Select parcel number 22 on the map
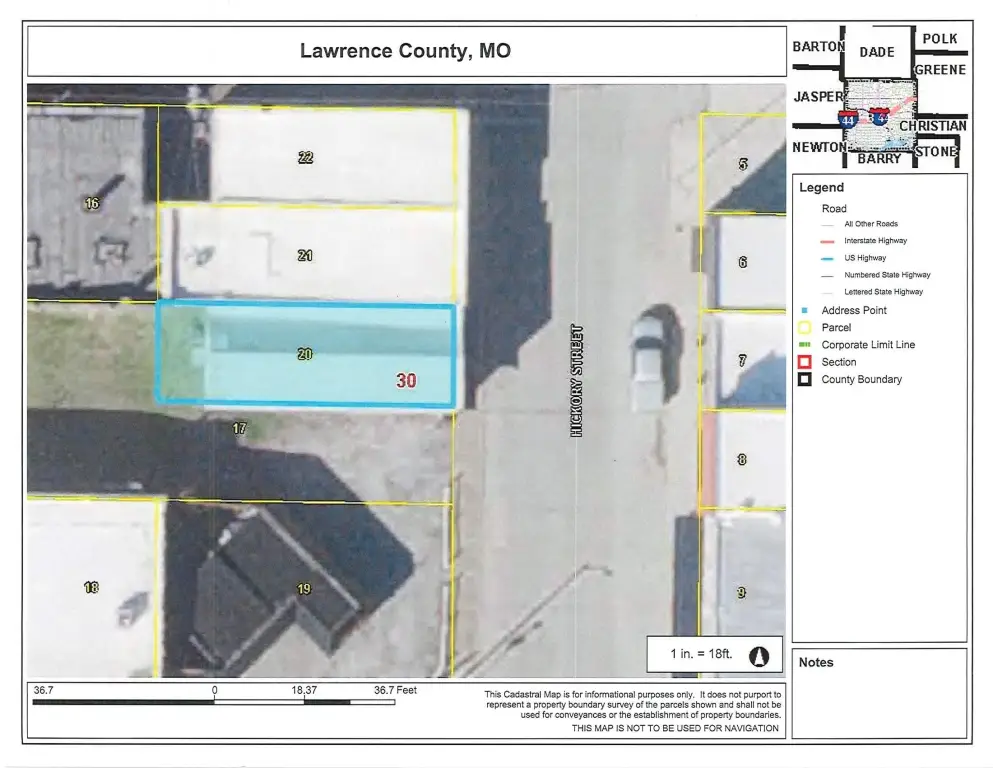Screen dimensions: 993x768 click(x=305, y=157)
